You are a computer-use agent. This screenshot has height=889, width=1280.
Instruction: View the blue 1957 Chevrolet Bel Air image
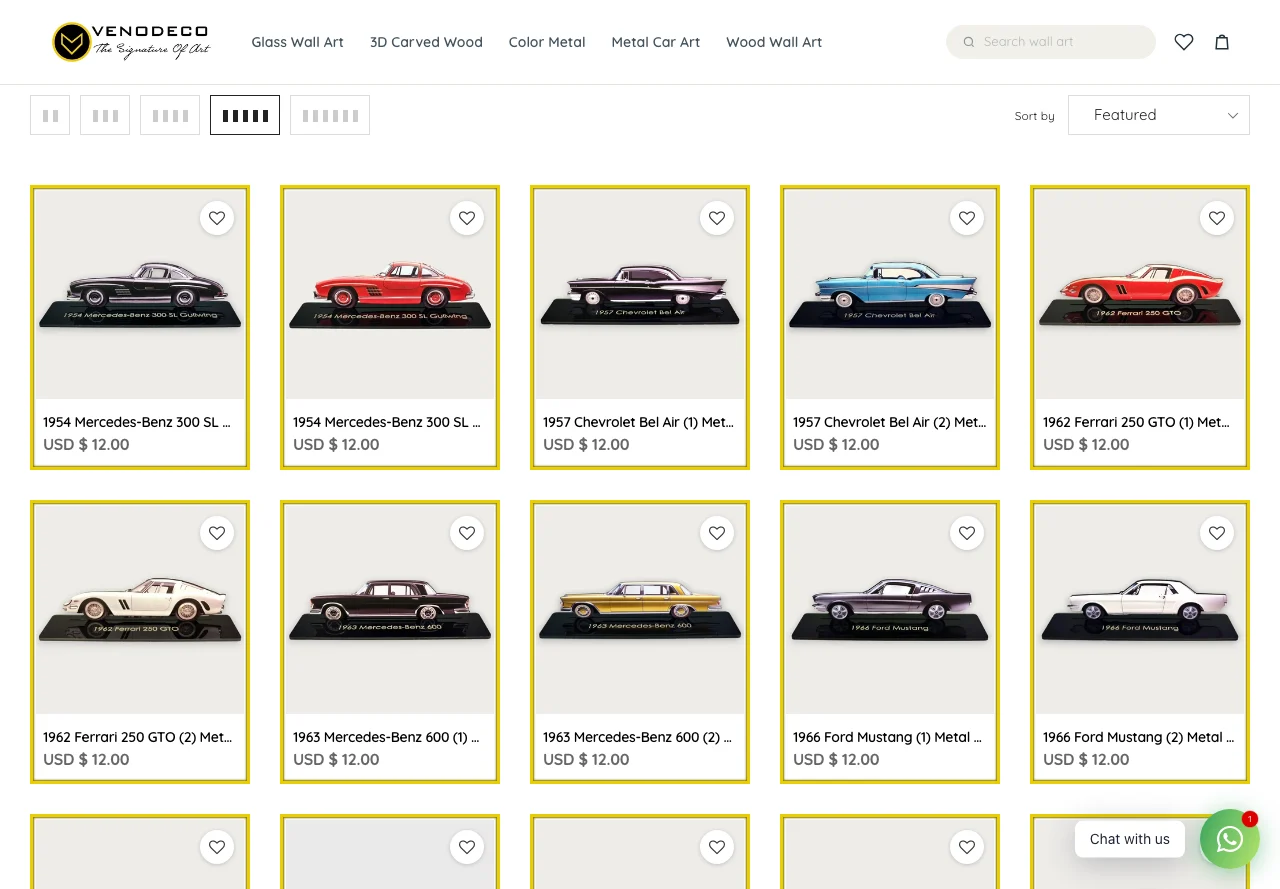890,295
